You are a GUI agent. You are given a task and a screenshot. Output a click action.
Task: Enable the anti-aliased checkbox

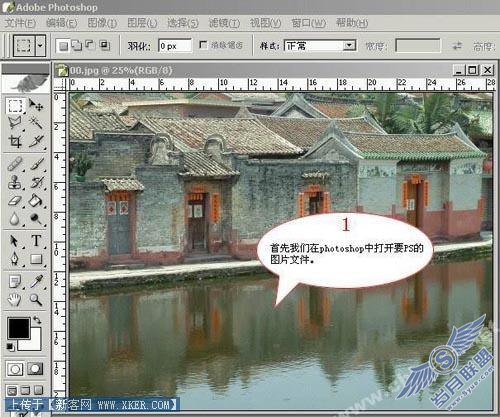point(203,45)
